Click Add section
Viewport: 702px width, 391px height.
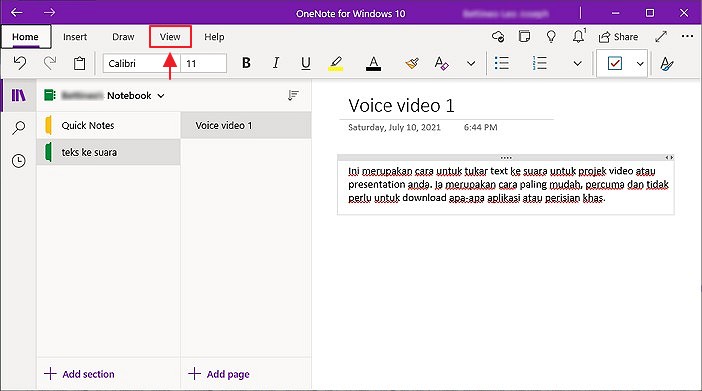[x=79, y=374]
